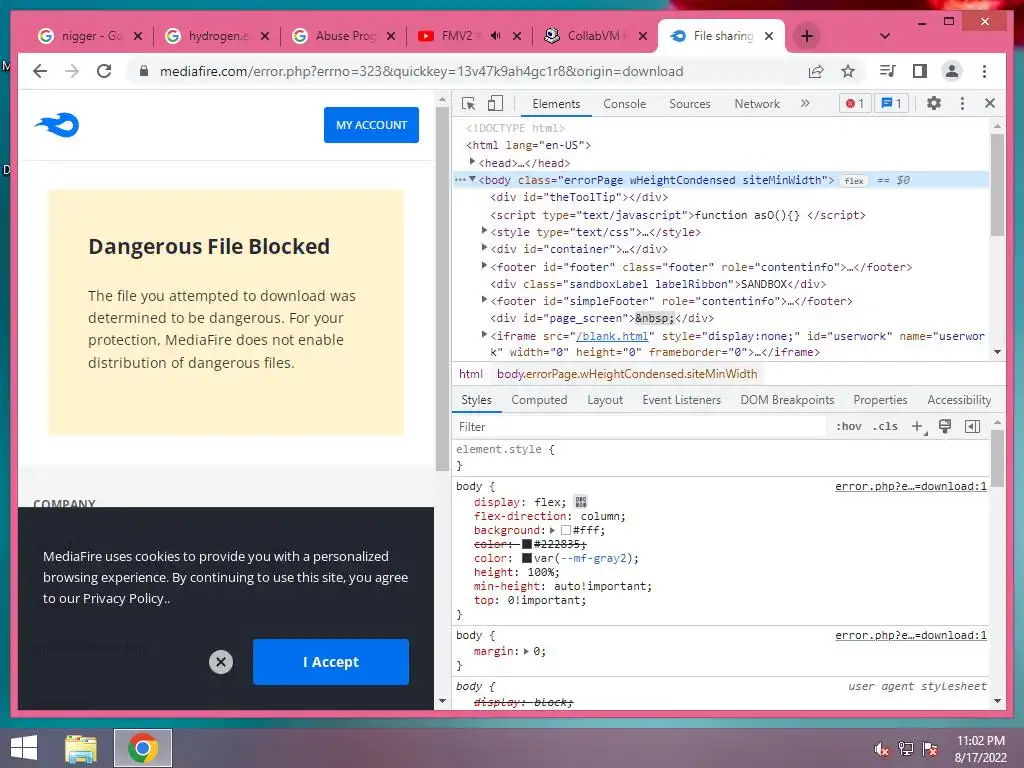Toggle :hov element state panel

point(848,426)
